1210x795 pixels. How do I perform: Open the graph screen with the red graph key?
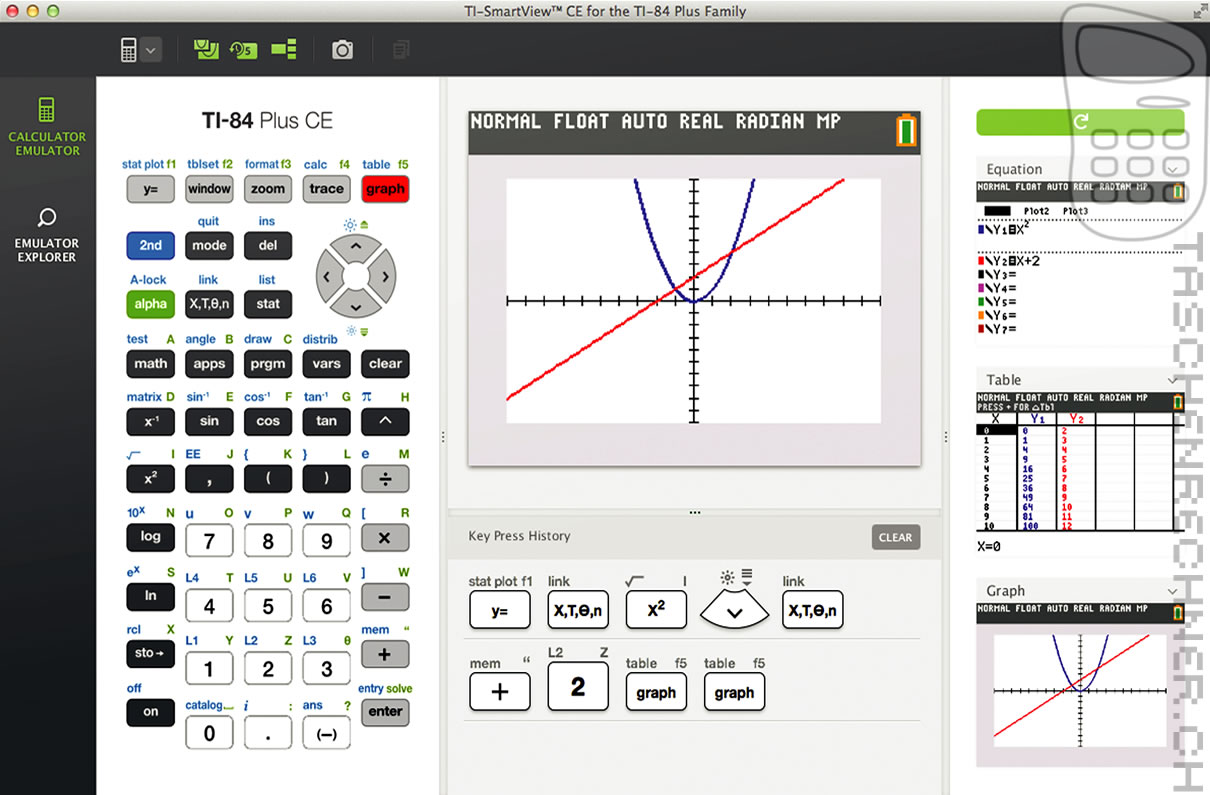tap(385, 189)
